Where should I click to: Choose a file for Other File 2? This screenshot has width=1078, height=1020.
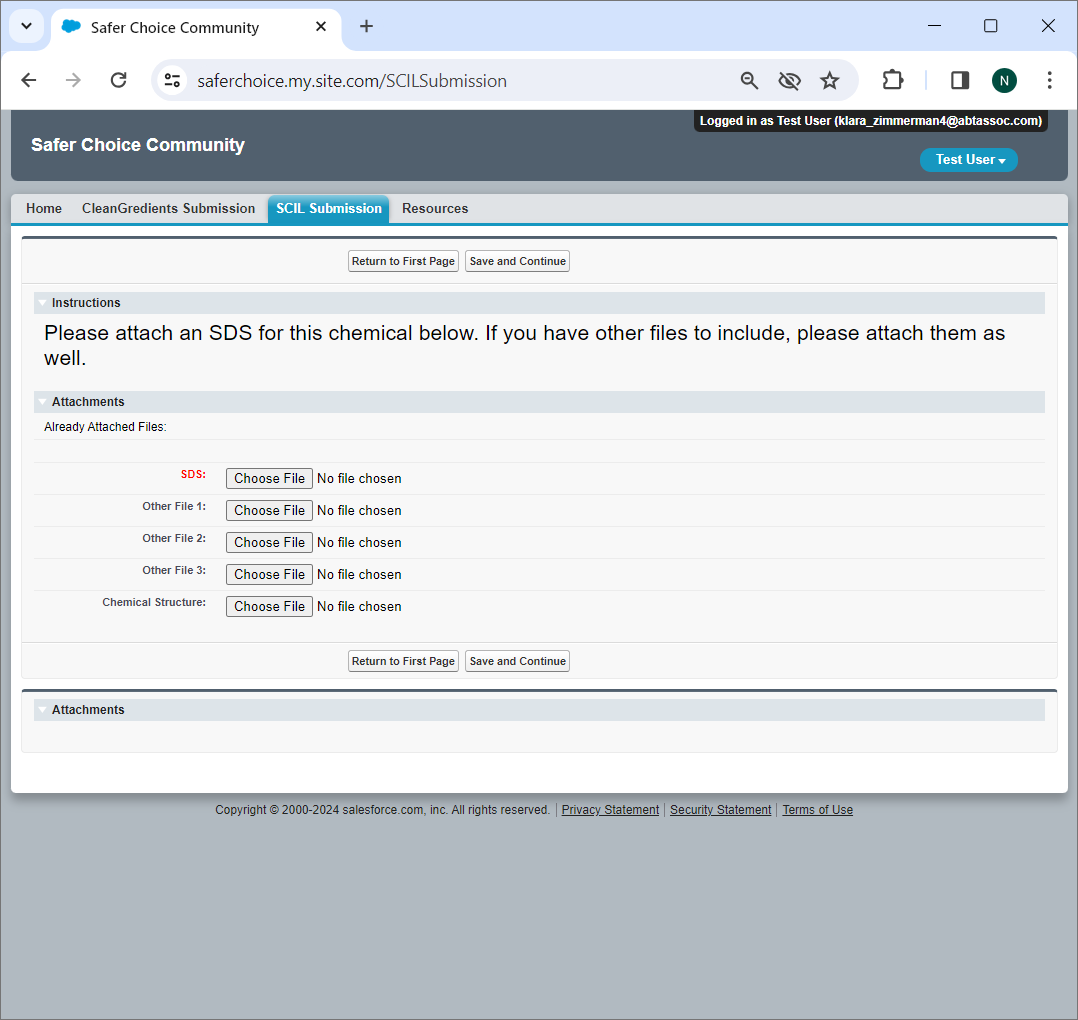coord(270,542)
